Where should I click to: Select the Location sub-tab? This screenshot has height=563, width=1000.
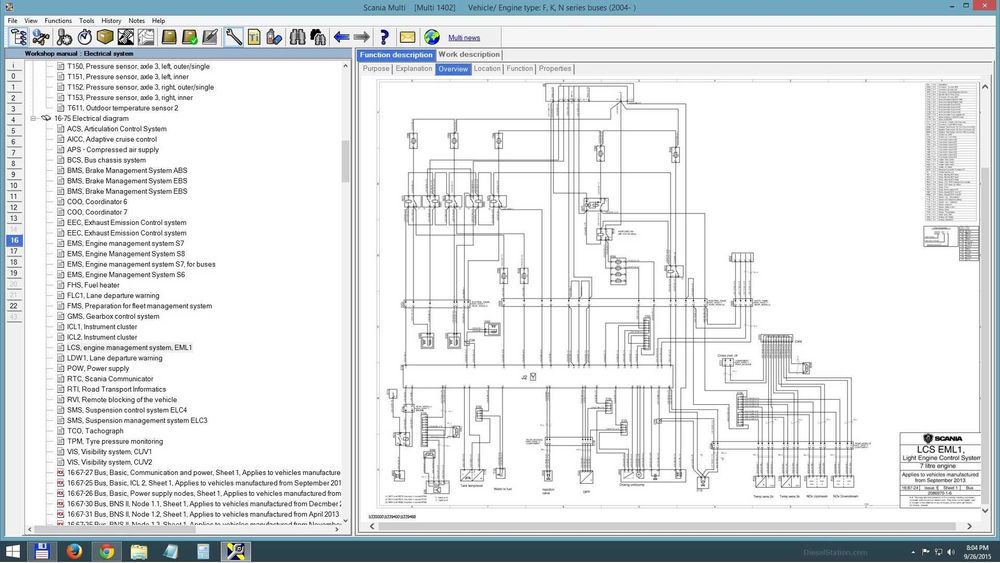tap(487, 69)
